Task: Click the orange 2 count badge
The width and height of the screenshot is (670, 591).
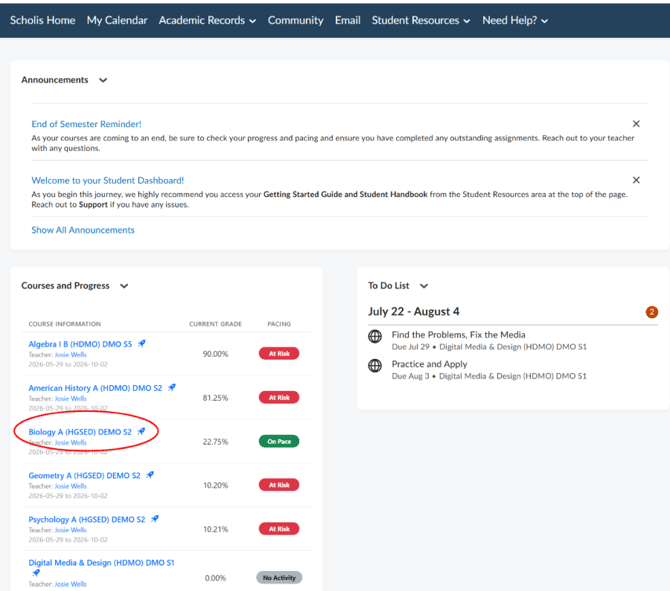Action: coord(652,312)
